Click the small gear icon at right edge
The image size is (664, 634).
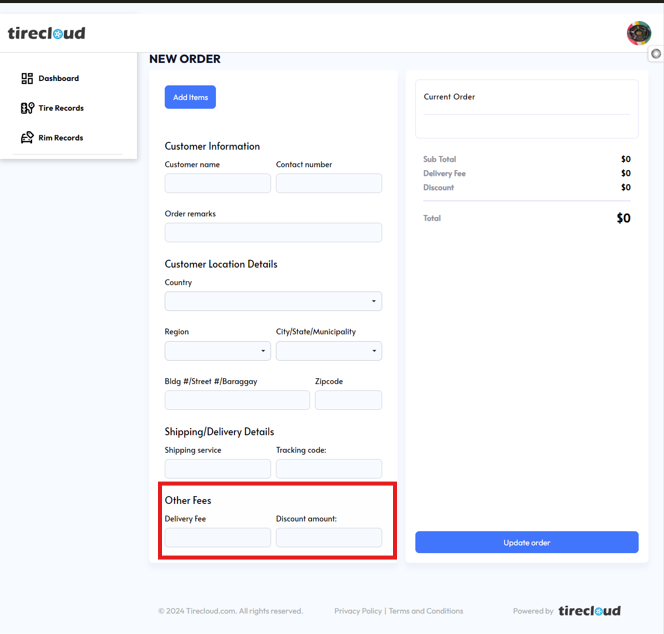[656, 54]
